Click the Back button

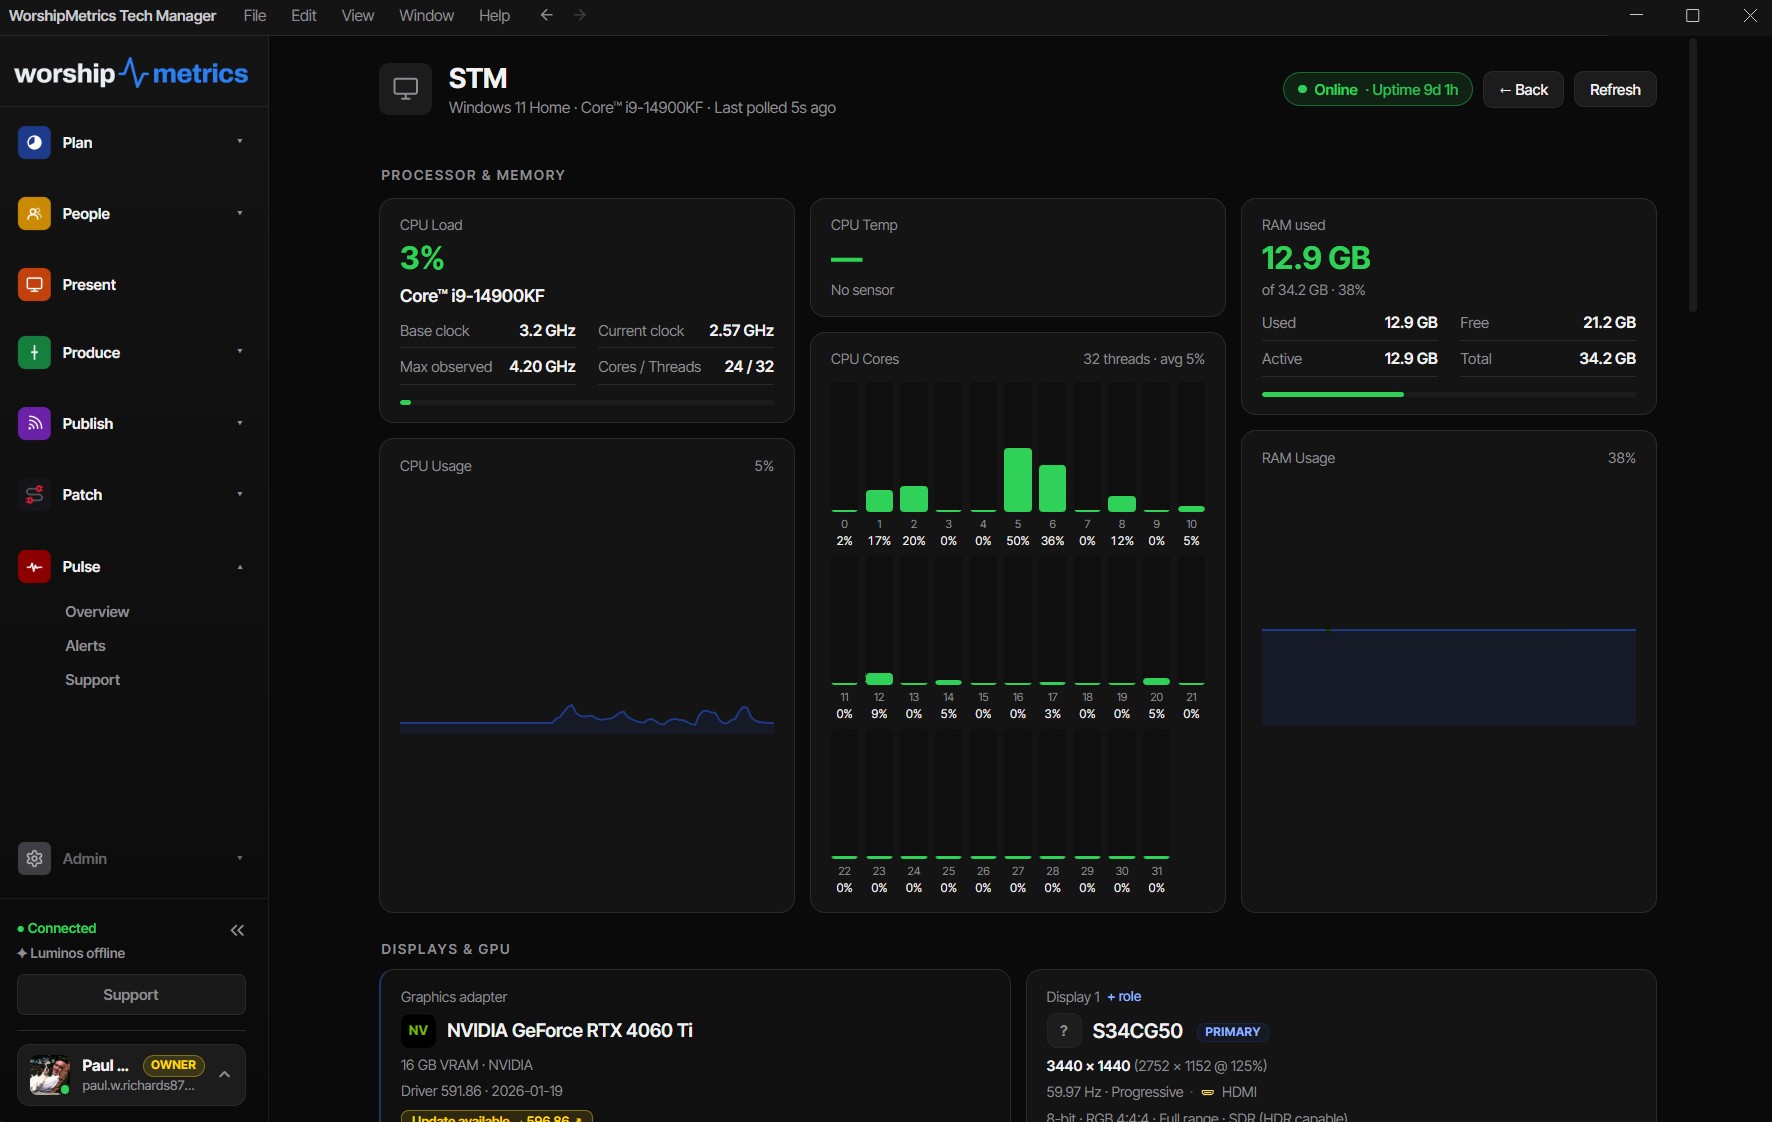[1523, 90]
